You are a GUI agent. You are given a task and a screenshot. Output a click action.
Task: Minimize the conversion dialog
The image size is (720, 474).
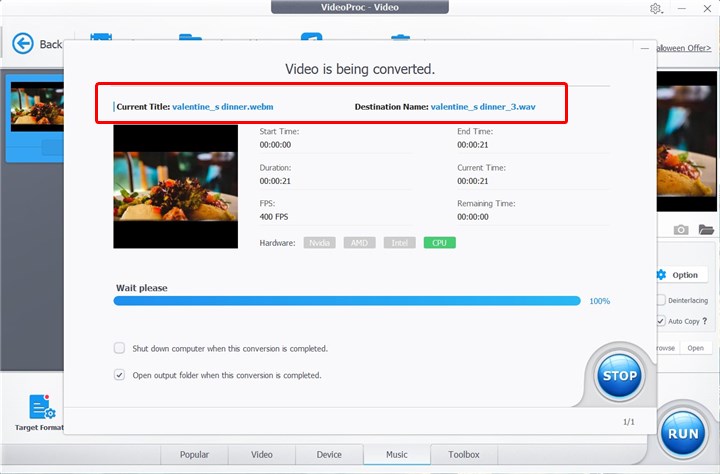pos(645,48)
